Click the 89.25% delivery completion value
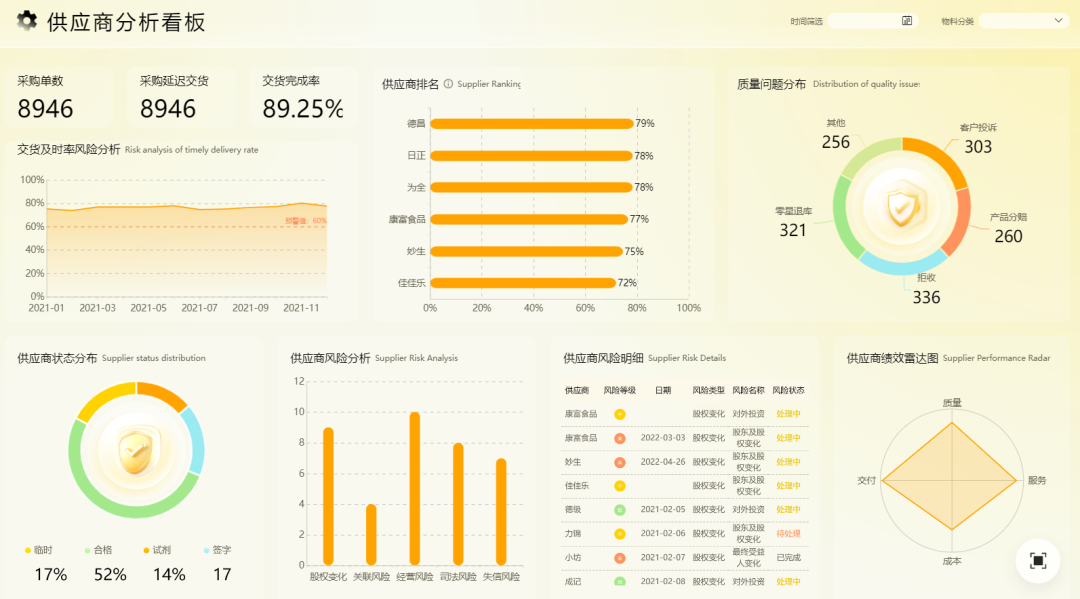Screen dimensions: 1080x599 coord(302,108)
